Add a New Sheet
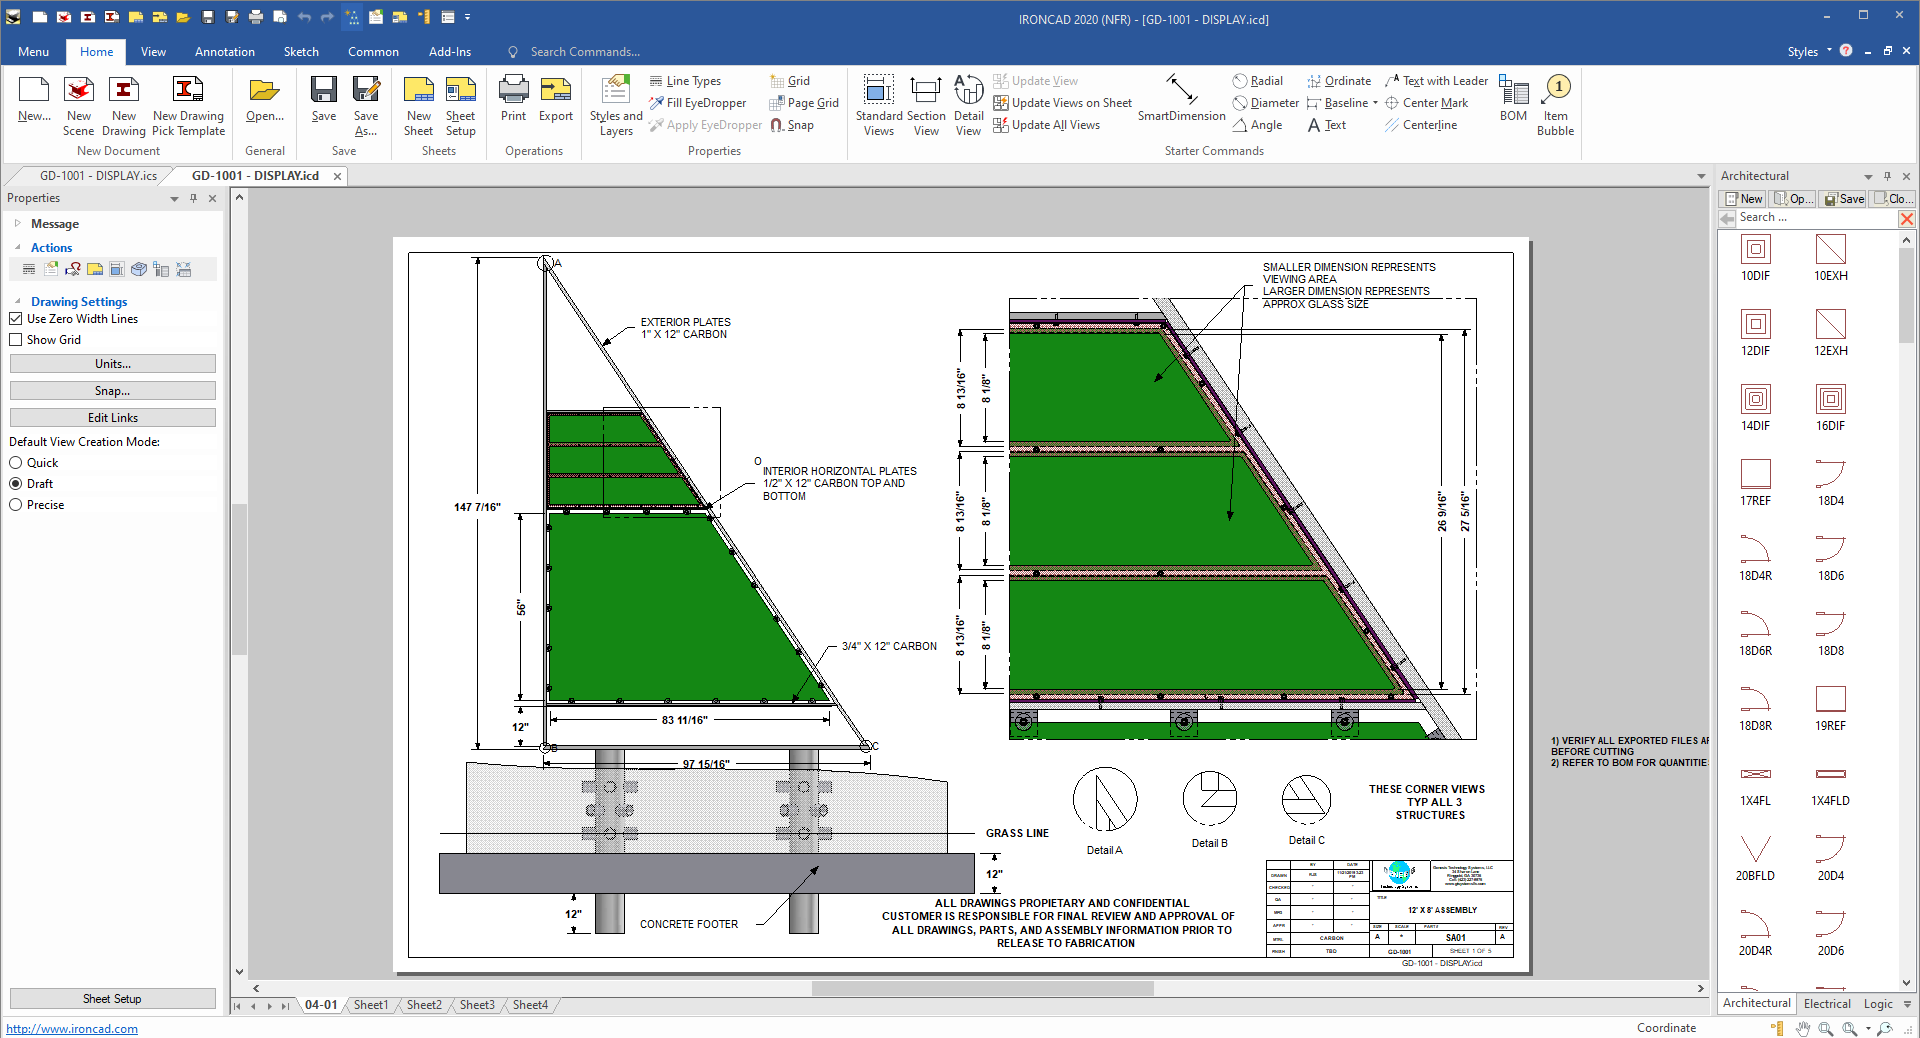Image resolution: width=1920 pixels, height=1038 pixels. point(419,105)
